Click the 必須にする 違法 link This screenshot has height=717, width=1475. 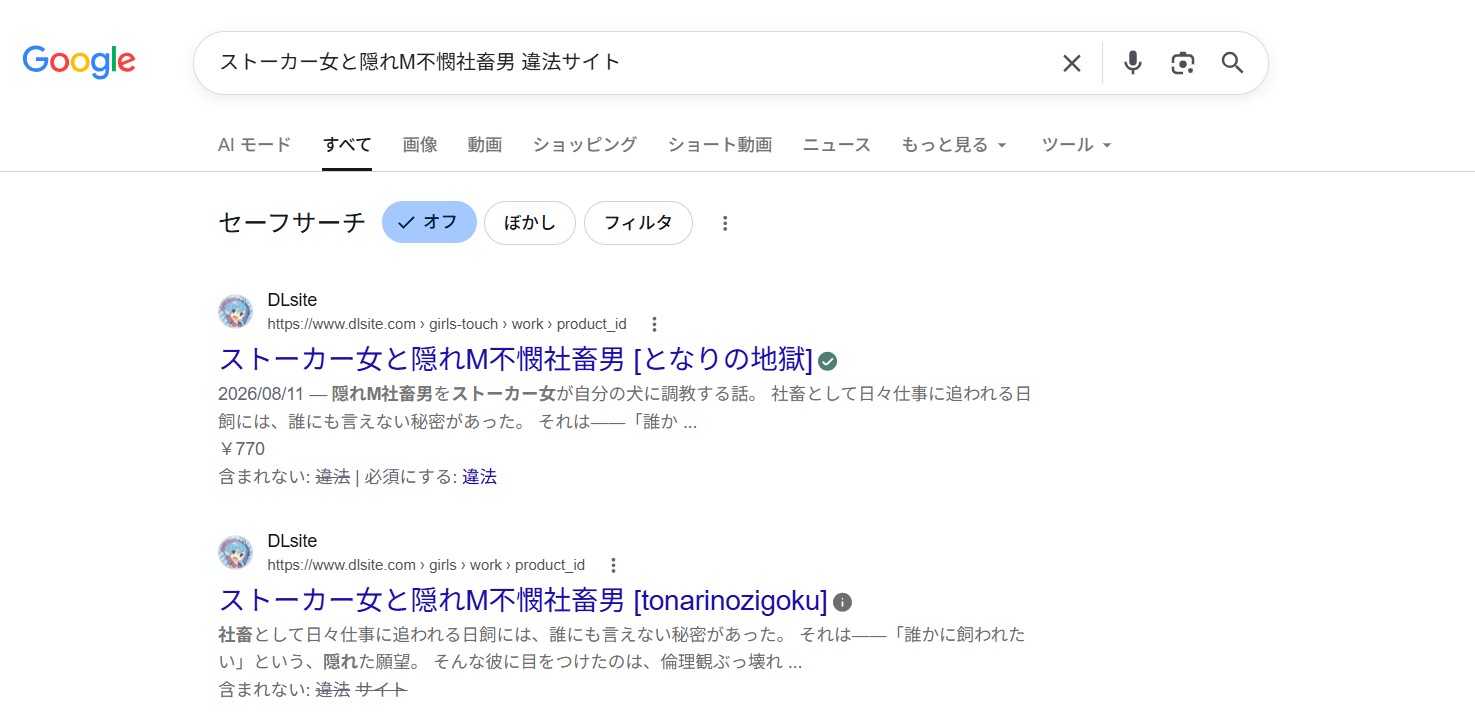pyautogui.click(x=479, y=477)
